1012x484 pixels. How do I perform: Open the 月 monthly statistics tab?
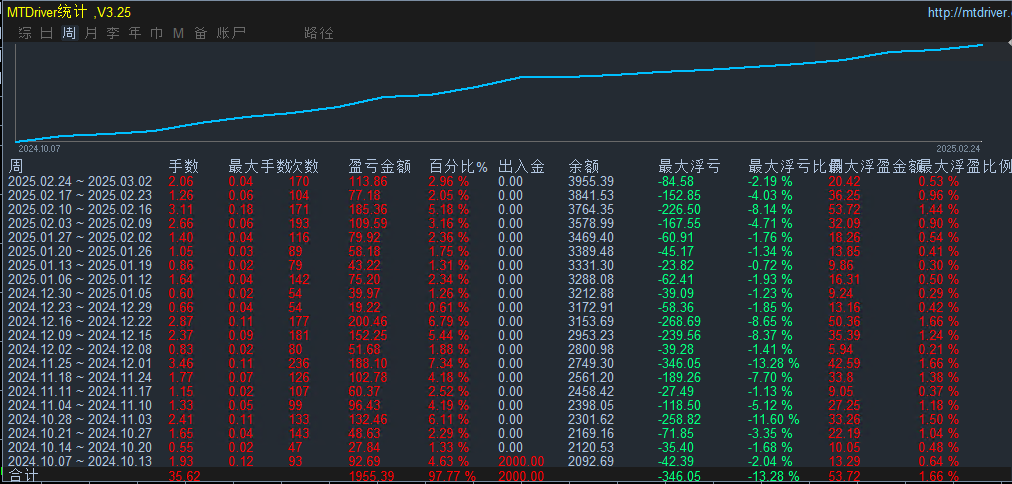click(91, 33)
